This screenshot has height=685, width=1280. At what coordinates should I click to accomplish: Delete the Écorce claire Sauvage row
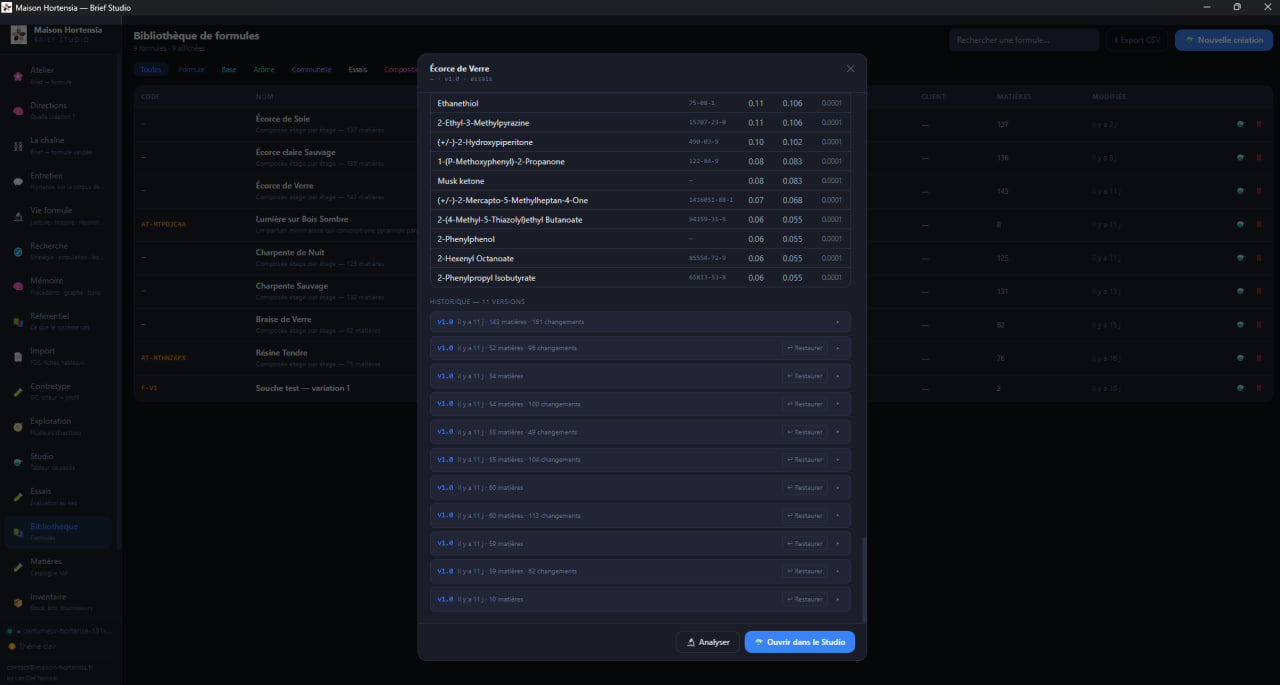click(x=1259, y=157)
